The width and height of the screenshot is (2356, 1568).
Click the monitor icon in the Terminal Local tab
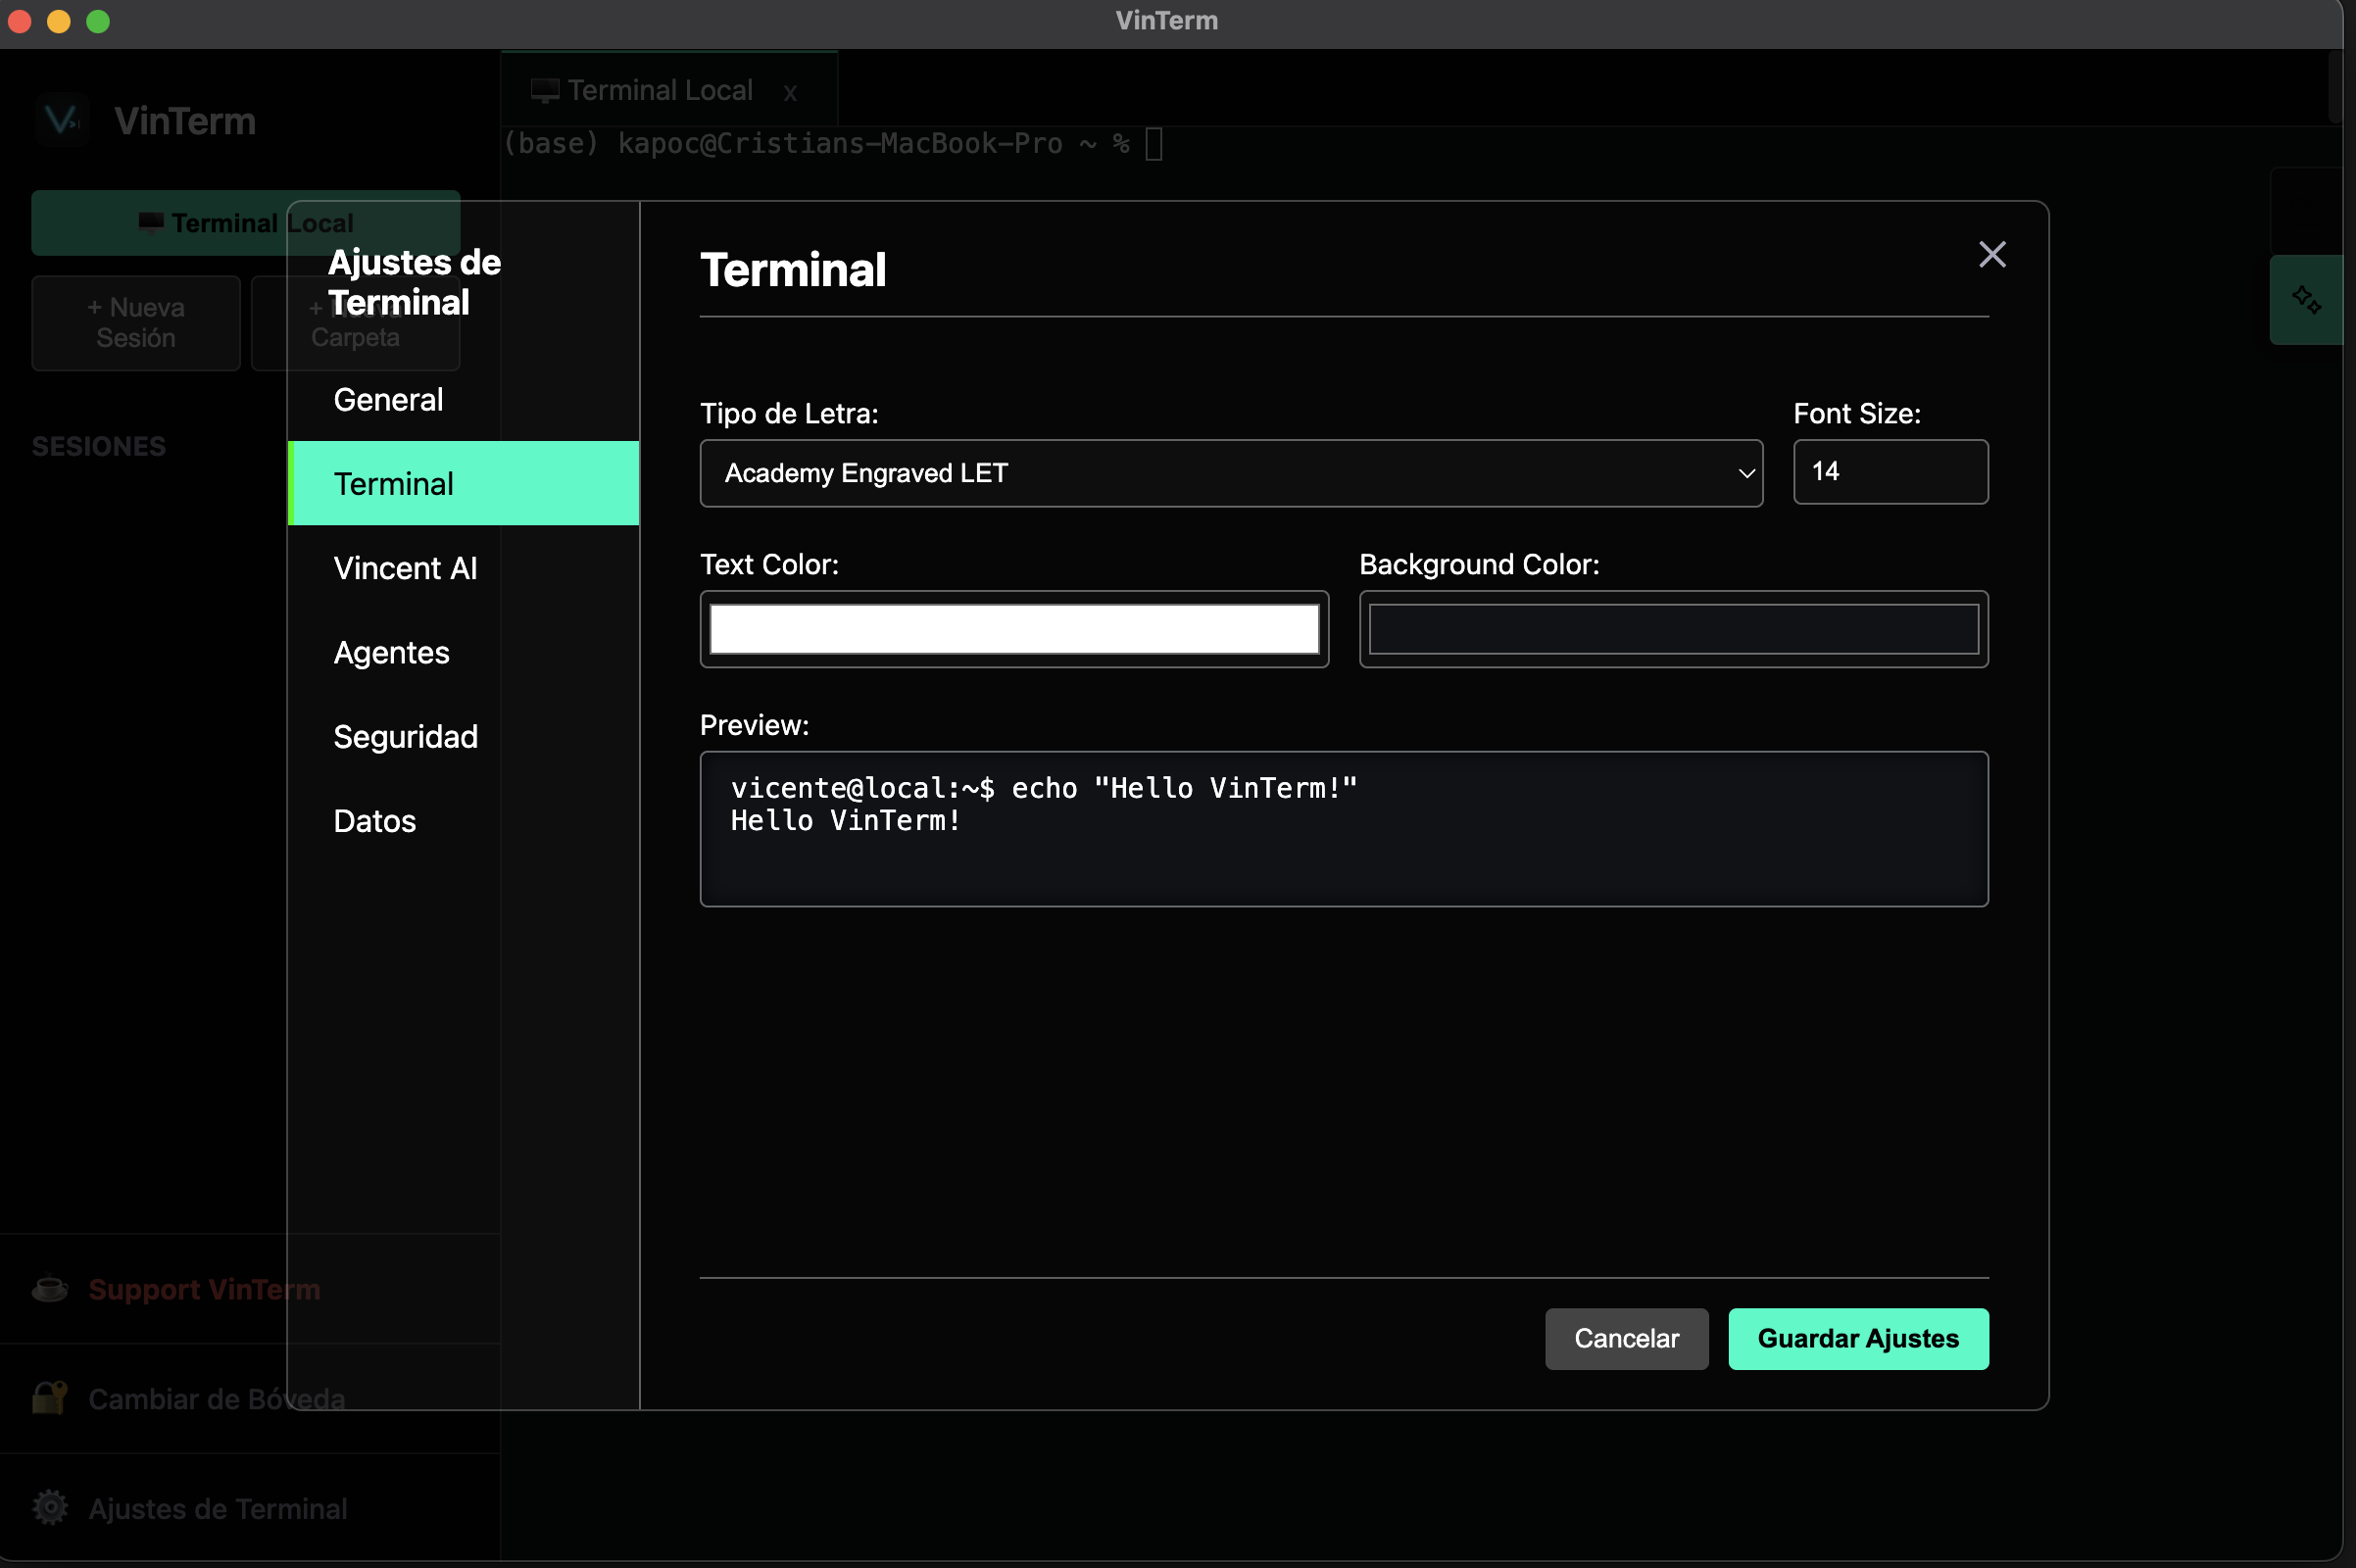(x=545, y=91)
